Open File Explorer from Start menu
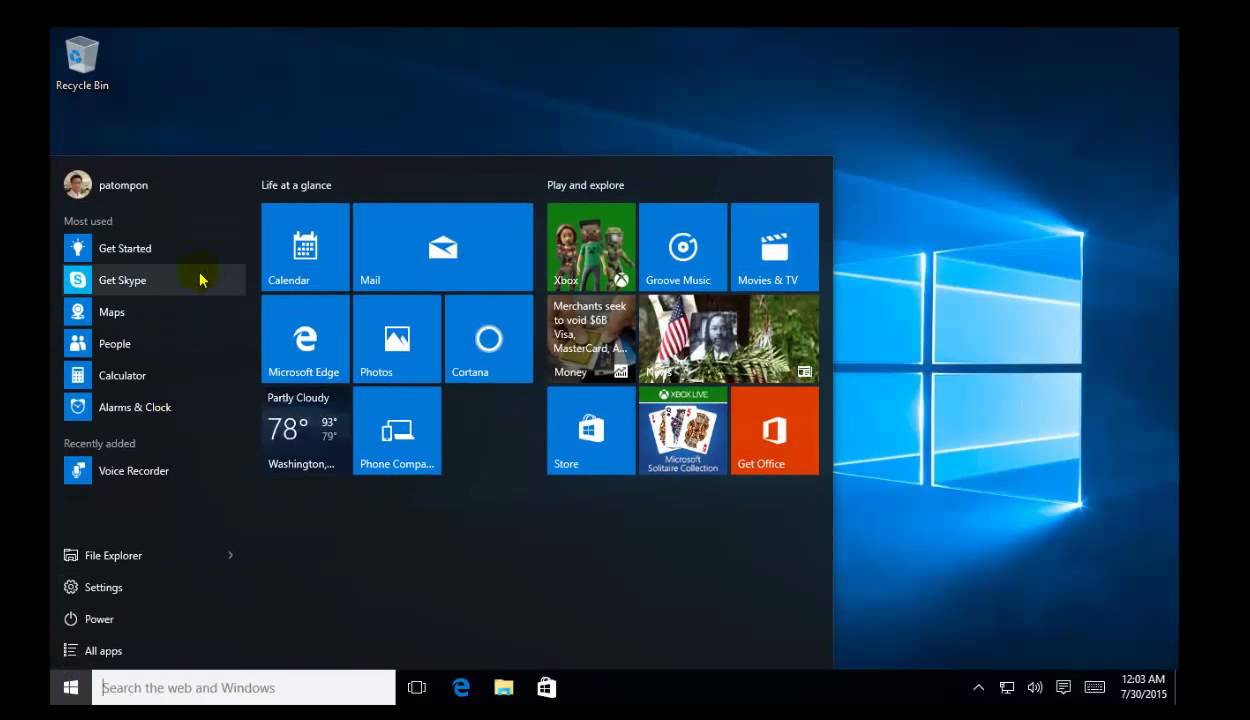 [148, 555]
